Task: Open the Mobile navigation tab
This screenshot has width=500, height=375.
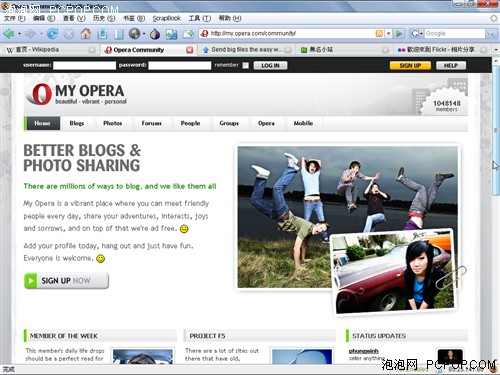Action: (303, 123)
